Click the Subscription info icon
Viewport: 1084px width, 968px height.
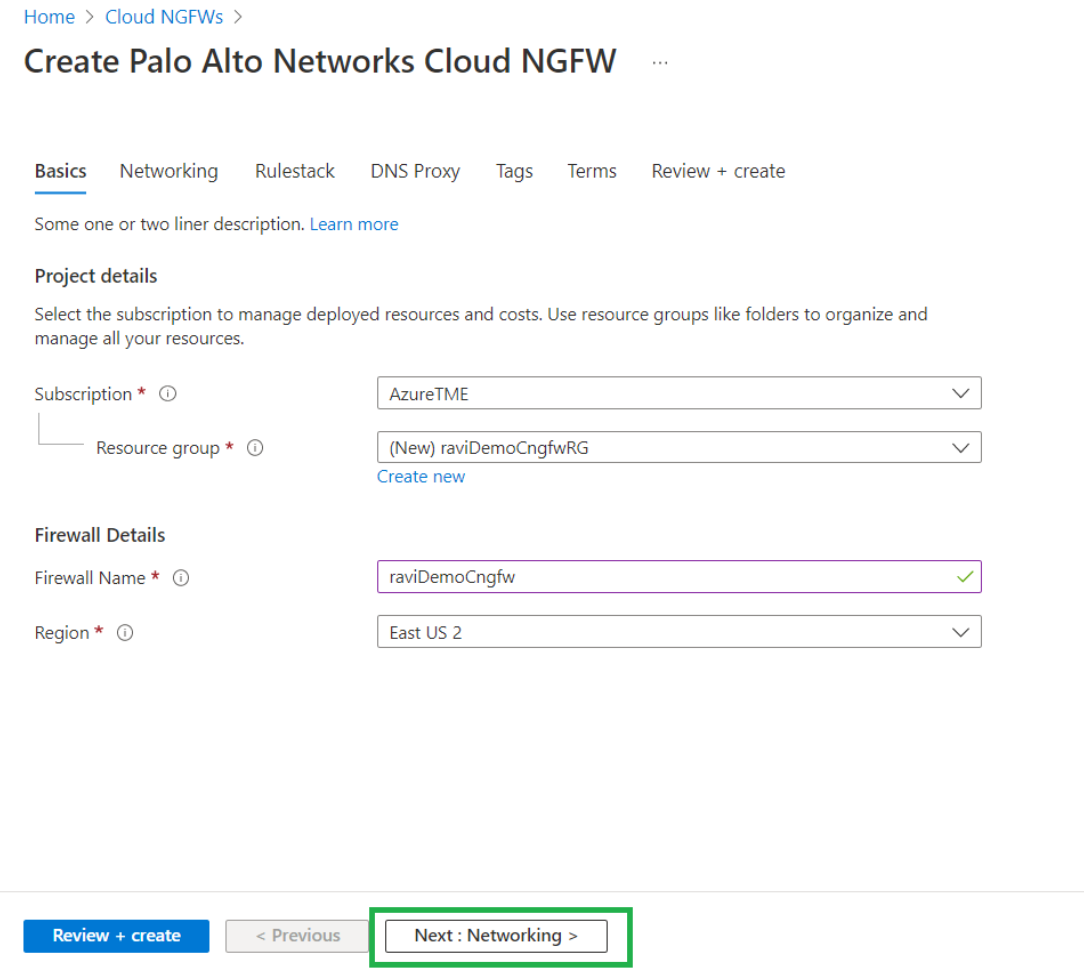(x=168, y=394)
